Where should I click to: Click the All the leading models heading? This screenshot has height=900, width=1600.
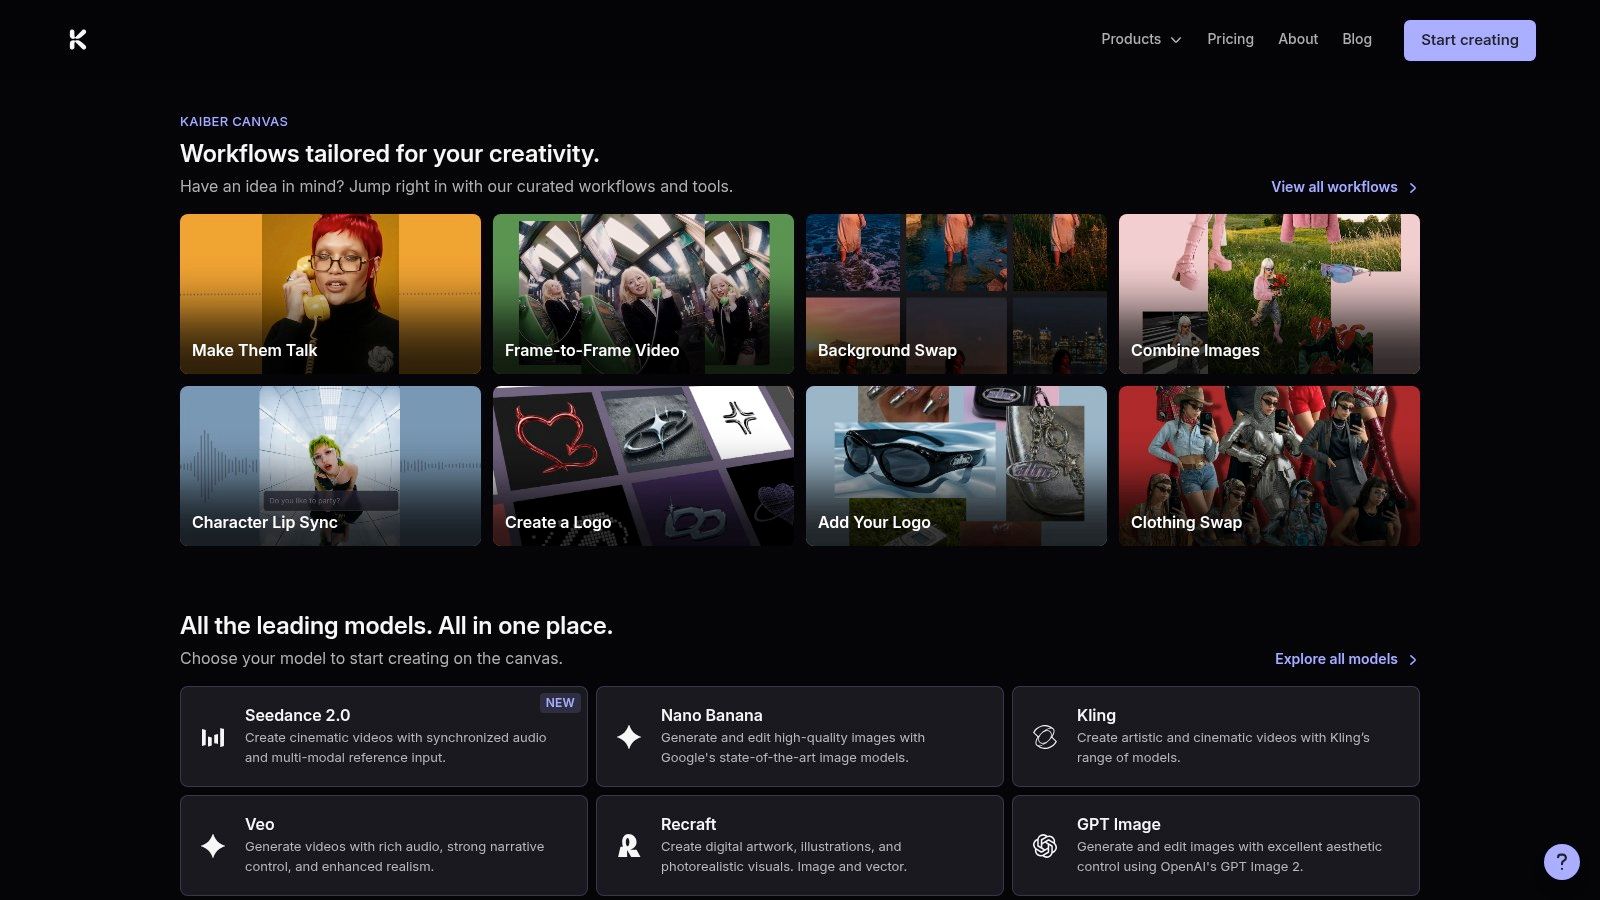396,625
